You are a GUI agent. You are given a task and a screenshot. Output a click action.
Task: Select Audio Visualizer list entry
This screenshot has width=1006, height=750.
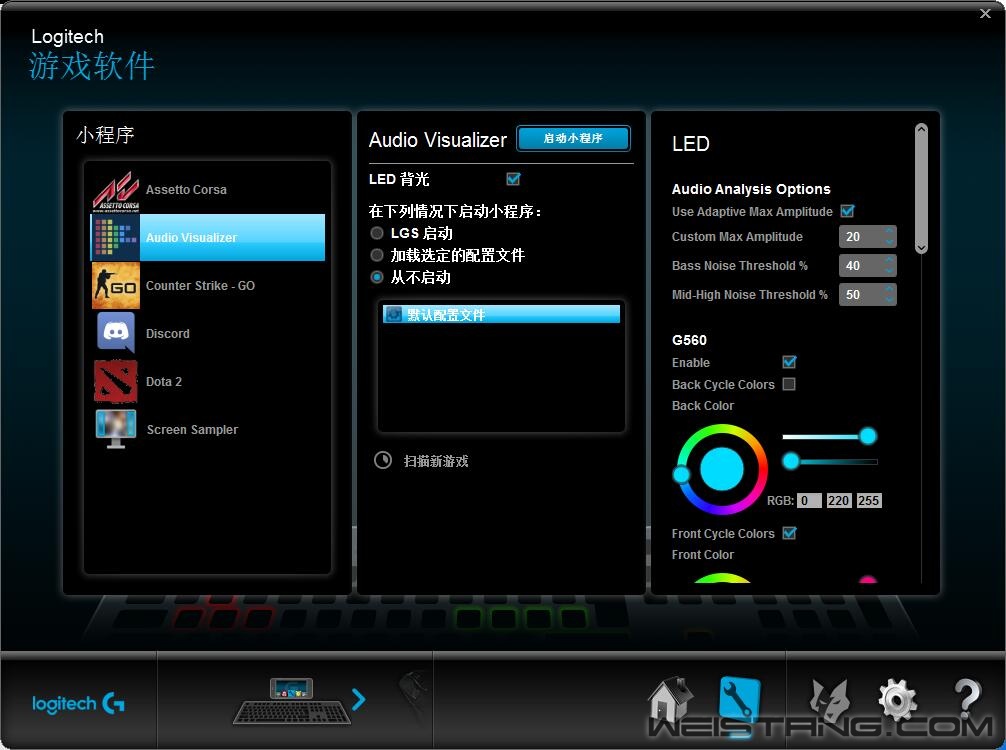tap(208, 237)
